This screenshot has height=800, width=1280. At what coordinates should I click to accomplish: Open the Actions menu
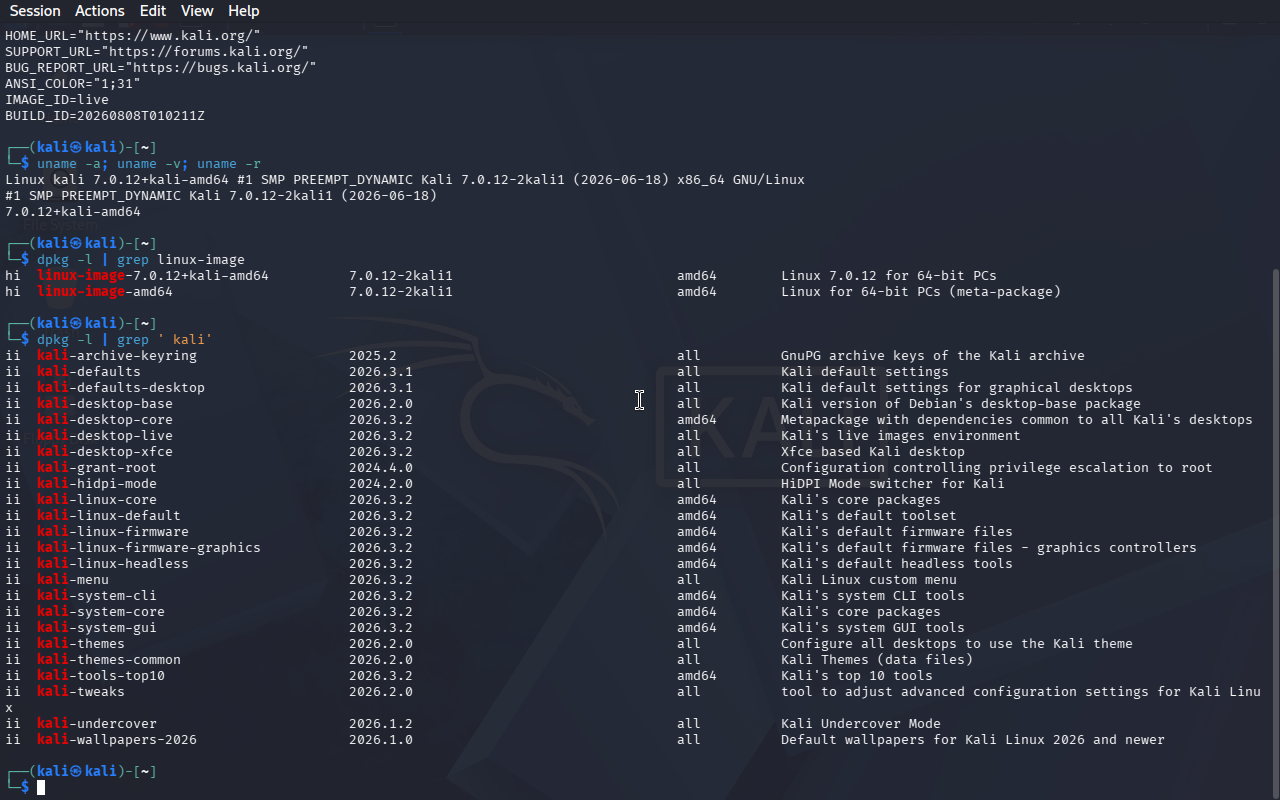point(100,11)
